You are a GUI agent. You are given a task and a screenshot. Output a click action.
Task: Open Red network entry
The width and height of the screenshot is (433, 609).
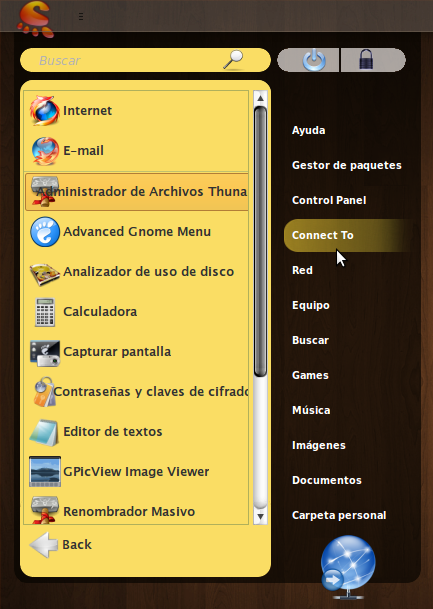click(302, 270)
